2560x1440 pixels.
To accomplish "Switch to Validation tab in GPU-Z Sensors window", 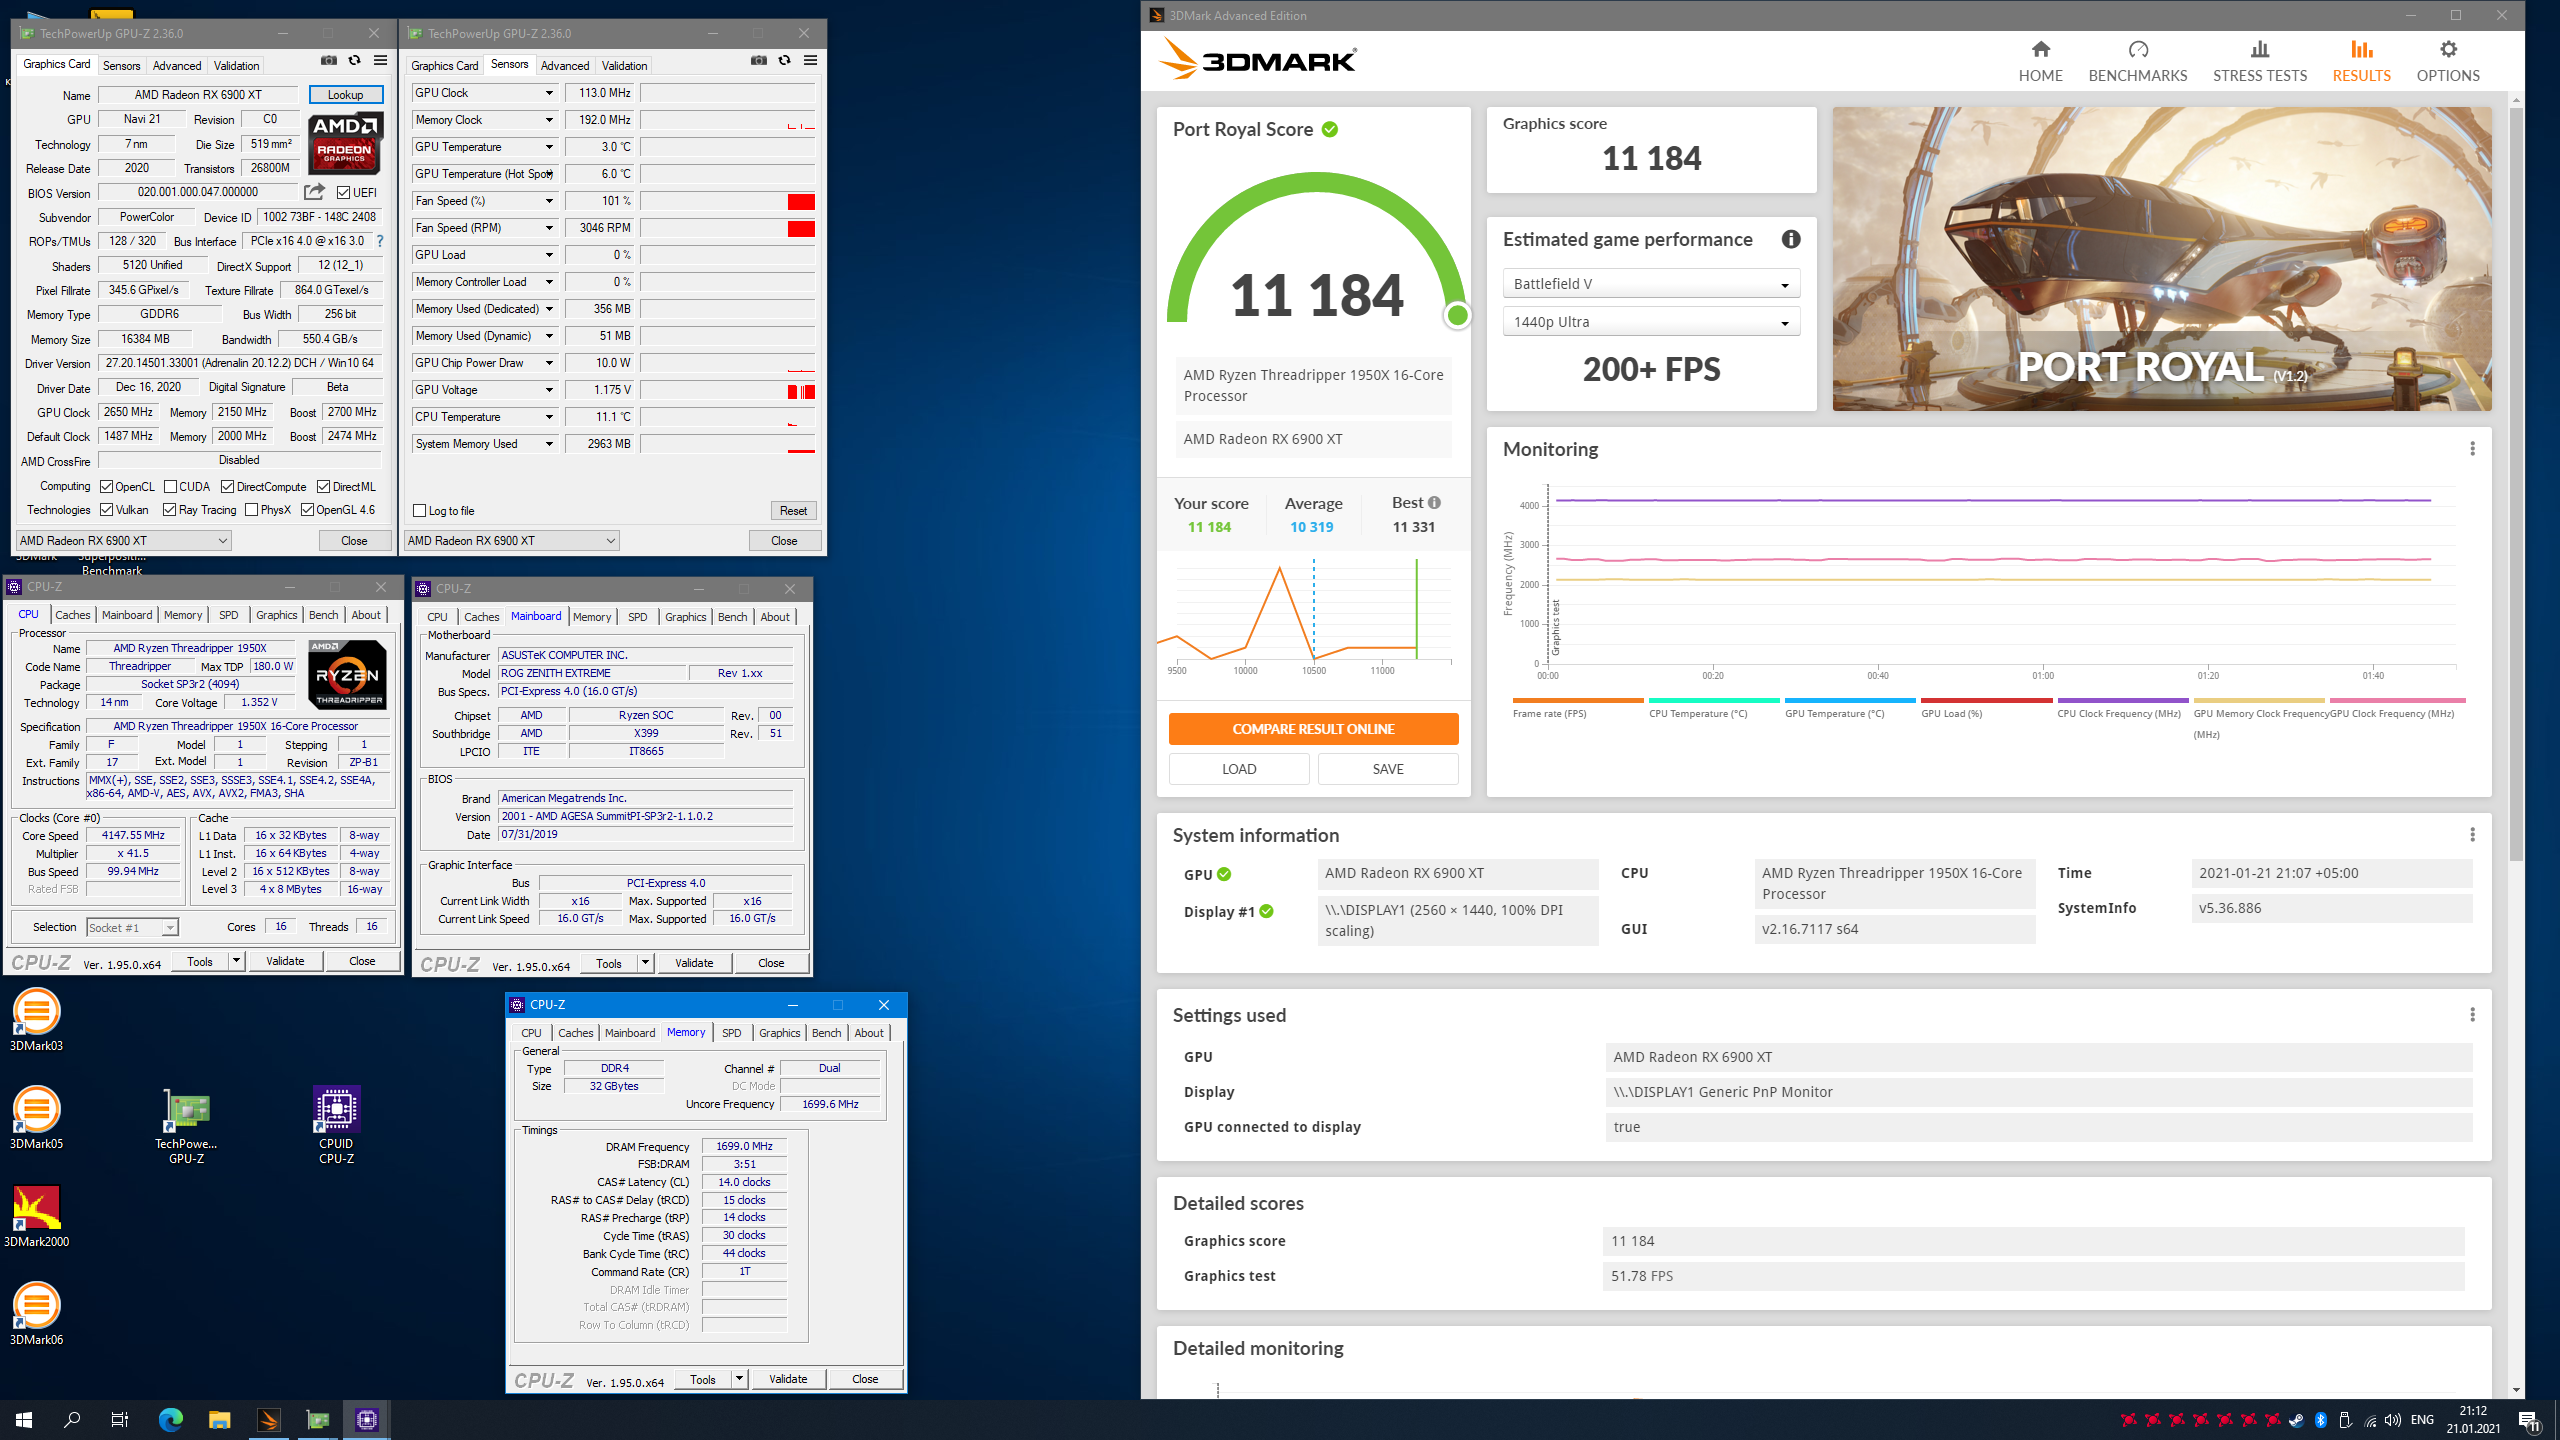I will 624,66.
